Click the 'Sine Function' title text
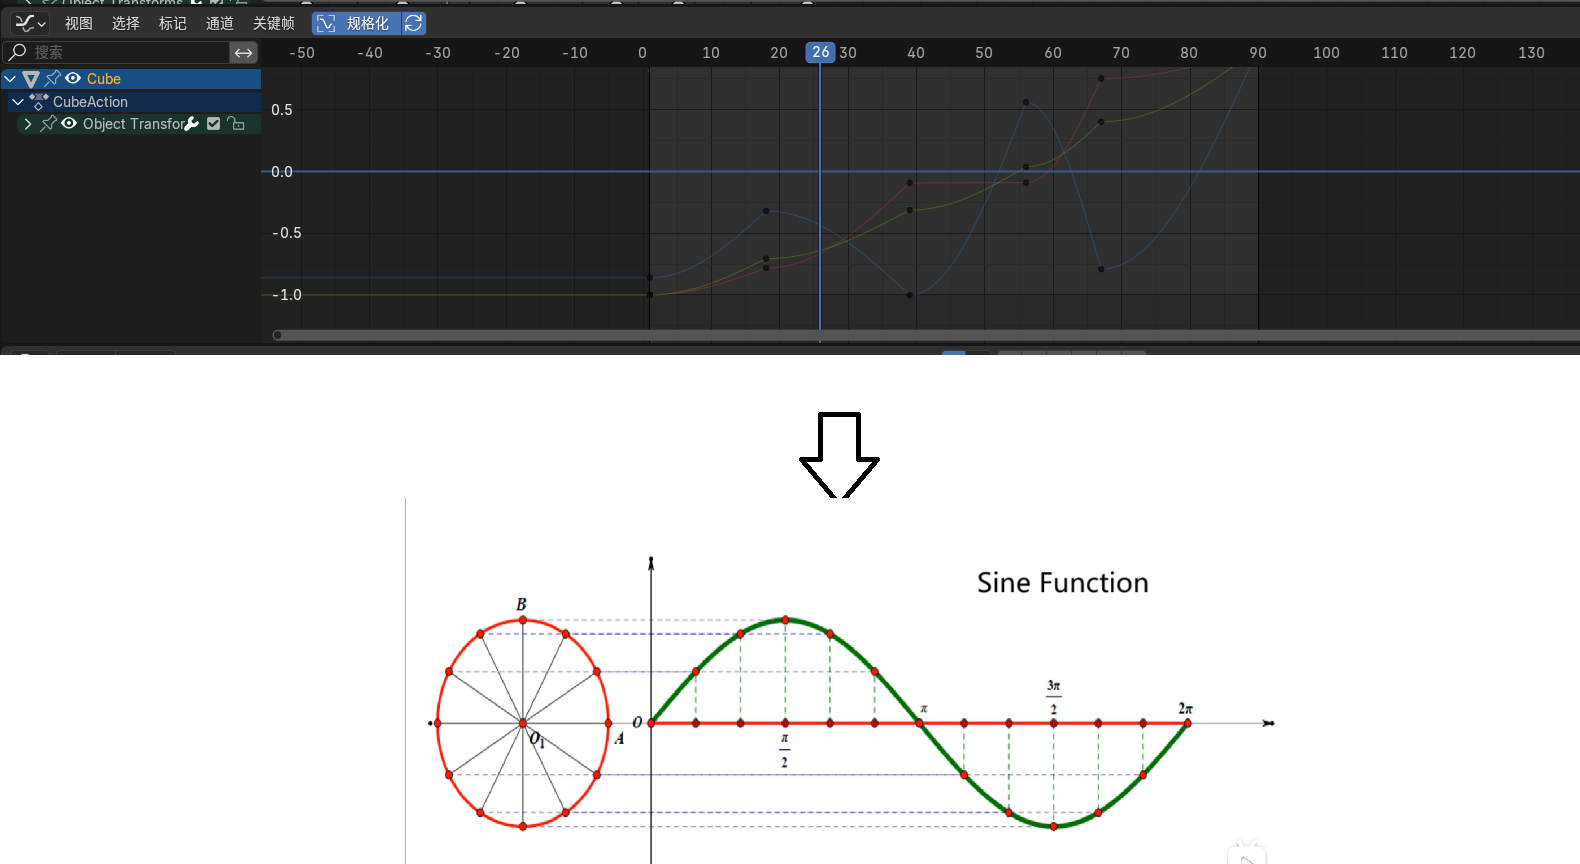Image resolution: width=1580 pixels, height=864 pixels. [1063, 583]
